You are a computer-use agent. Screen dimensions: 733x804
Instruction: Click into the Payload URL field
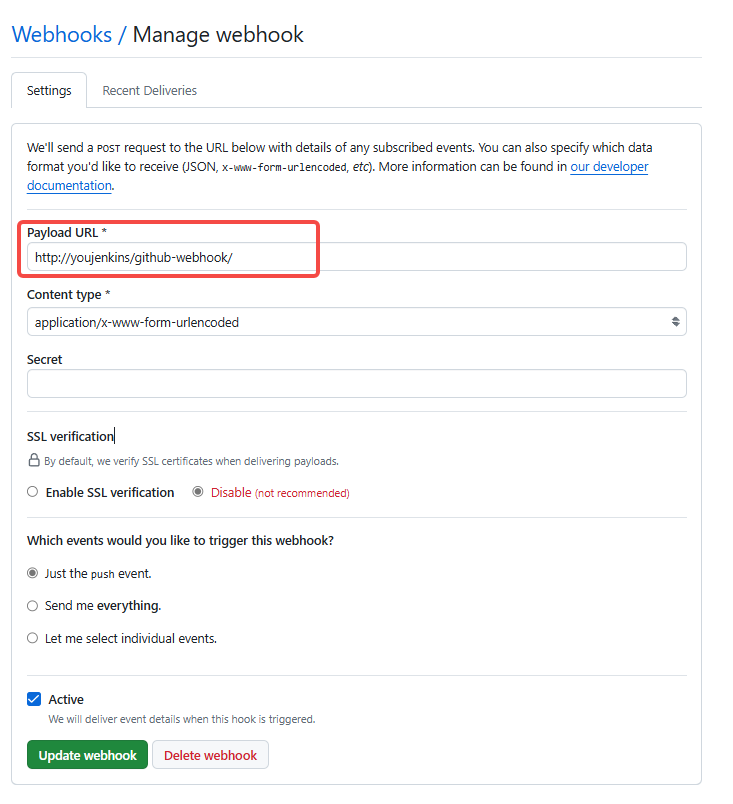[x=356, y=257]
